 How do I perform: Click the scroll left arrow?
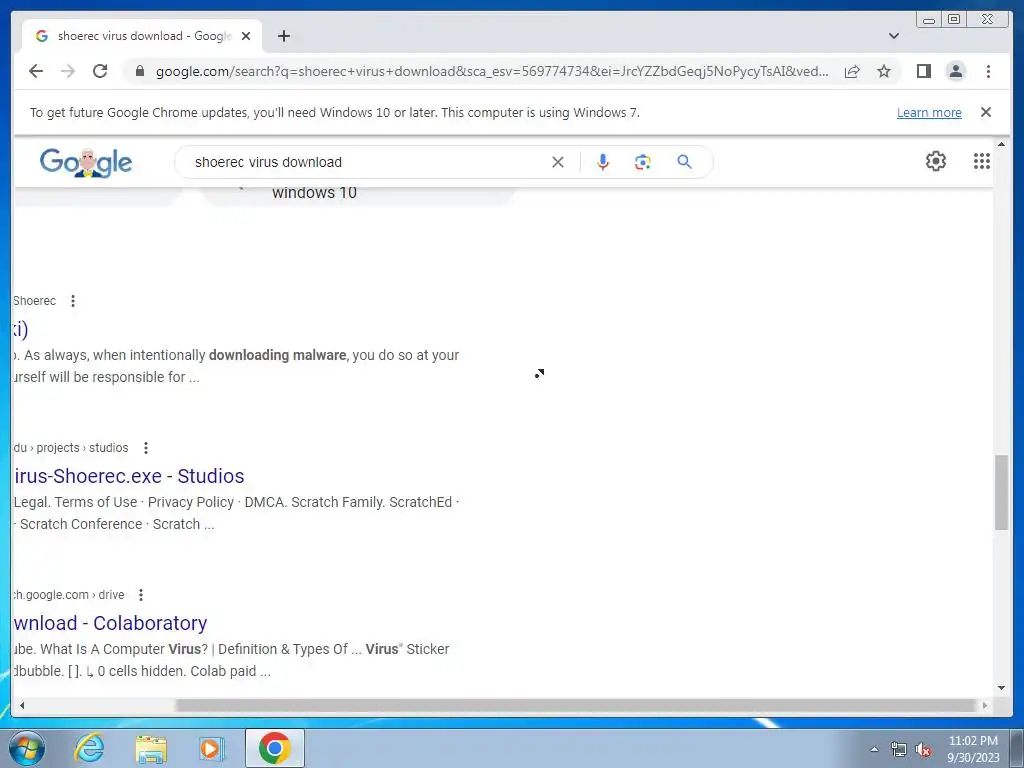point(22,705)
